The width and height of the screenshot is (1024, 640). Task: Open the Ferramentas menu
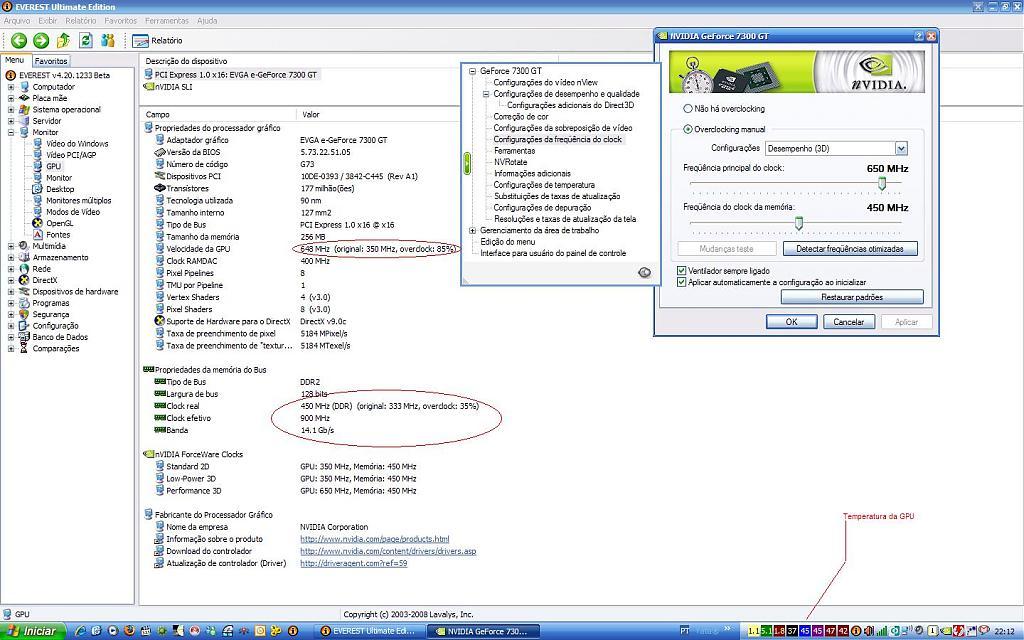coord(167,21)
